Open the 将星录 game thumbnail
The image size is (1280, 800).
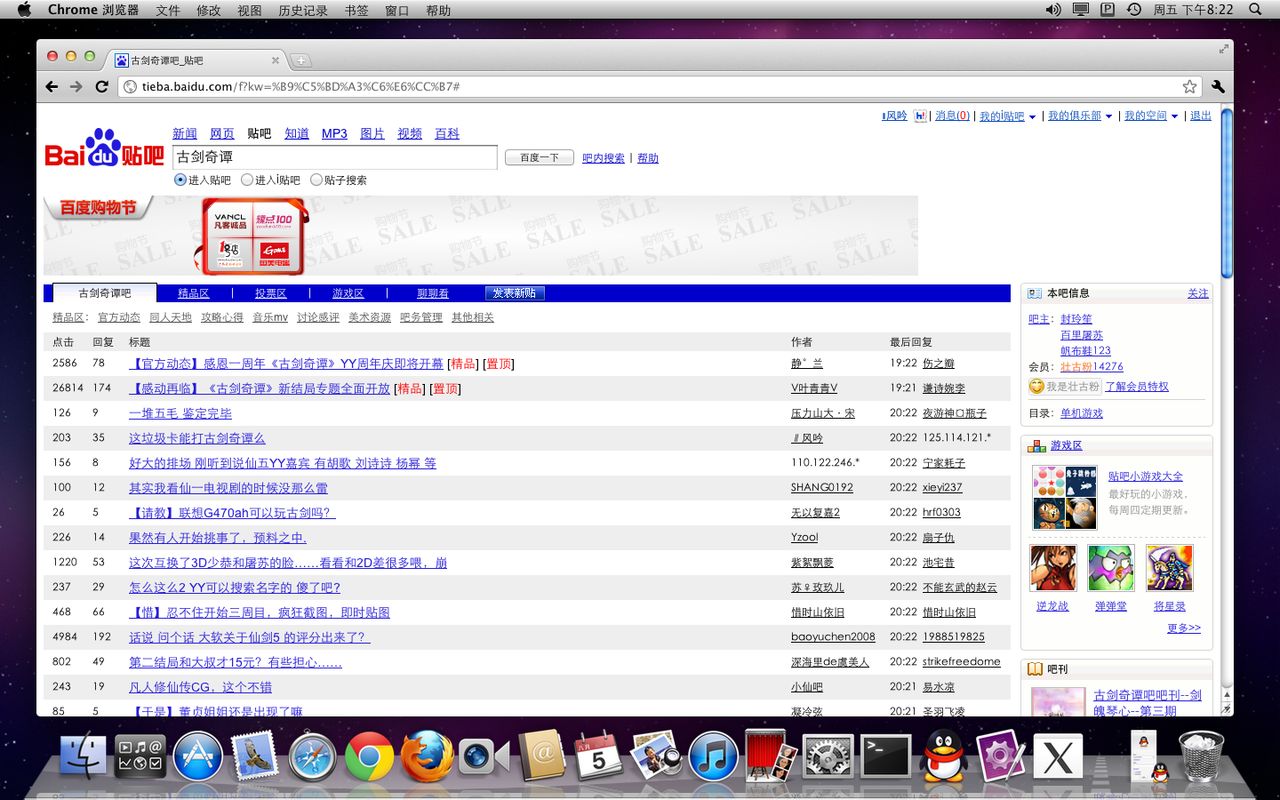click(x=1170, y=568)
